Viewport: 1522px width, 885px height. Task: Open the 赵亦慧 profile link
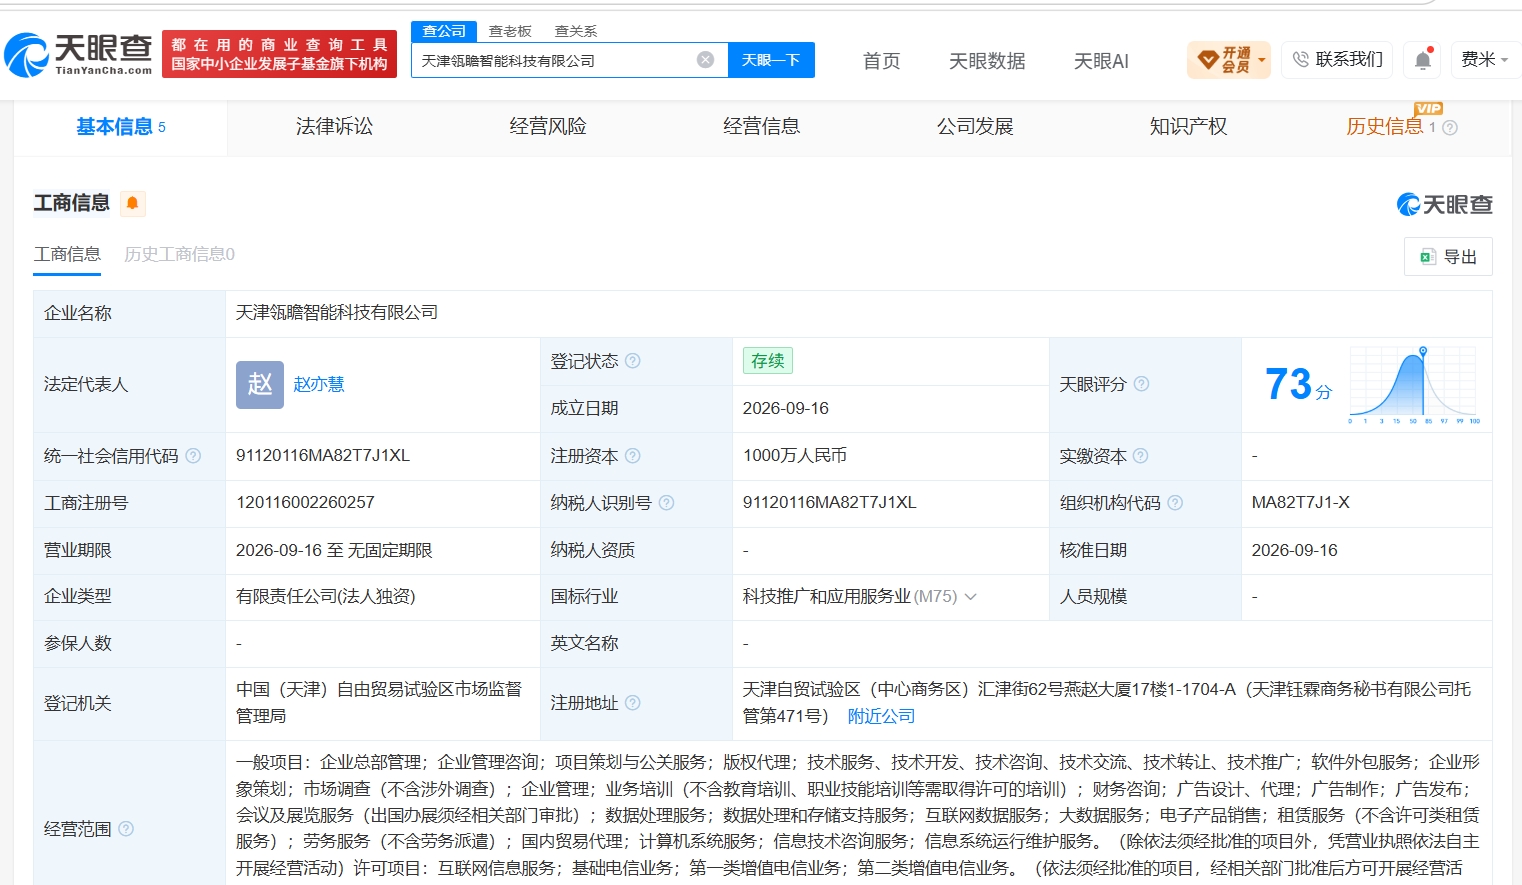(x=319, y=384)
